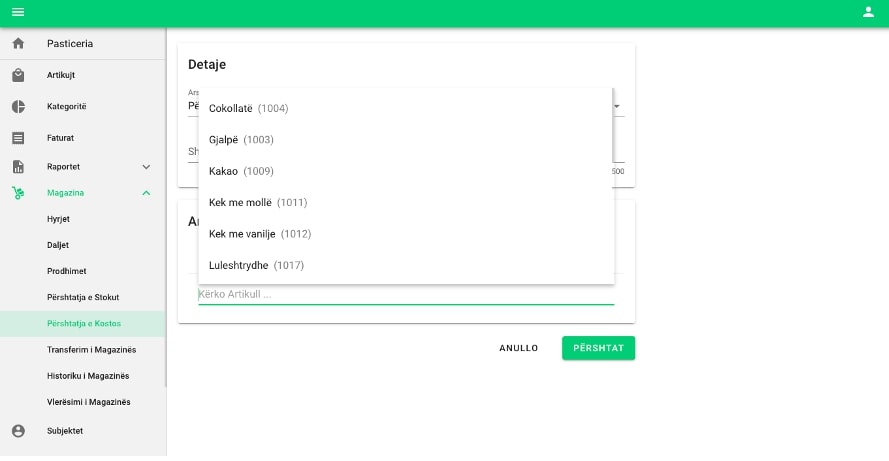Image resolution: width=889 pixels, height=461 pixels.
Task: Click the PËRSHTAT button
Action: click(598, 348)
